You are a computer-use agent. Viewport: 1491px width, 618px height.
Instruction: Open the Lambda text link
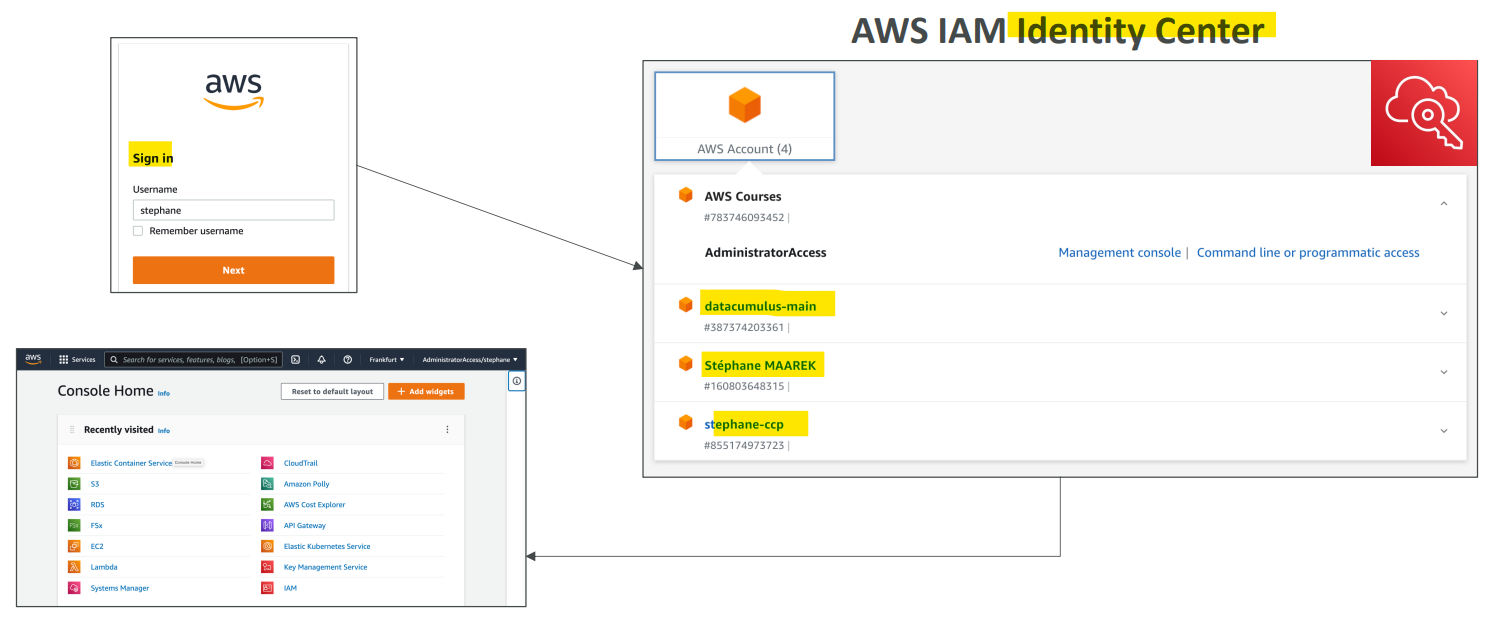point(104,567)
